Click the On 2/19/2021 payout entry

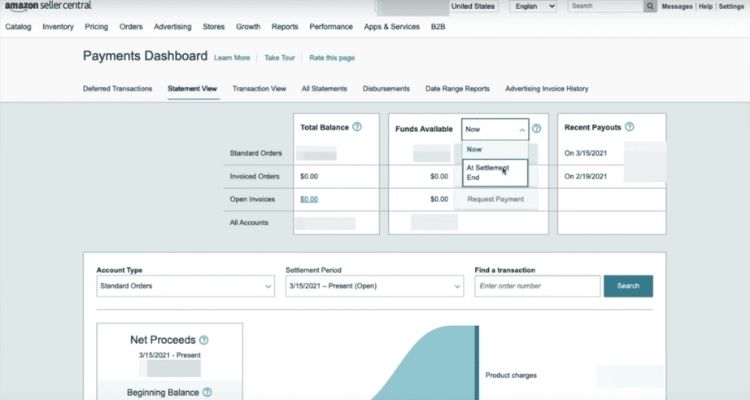point(585,176)
